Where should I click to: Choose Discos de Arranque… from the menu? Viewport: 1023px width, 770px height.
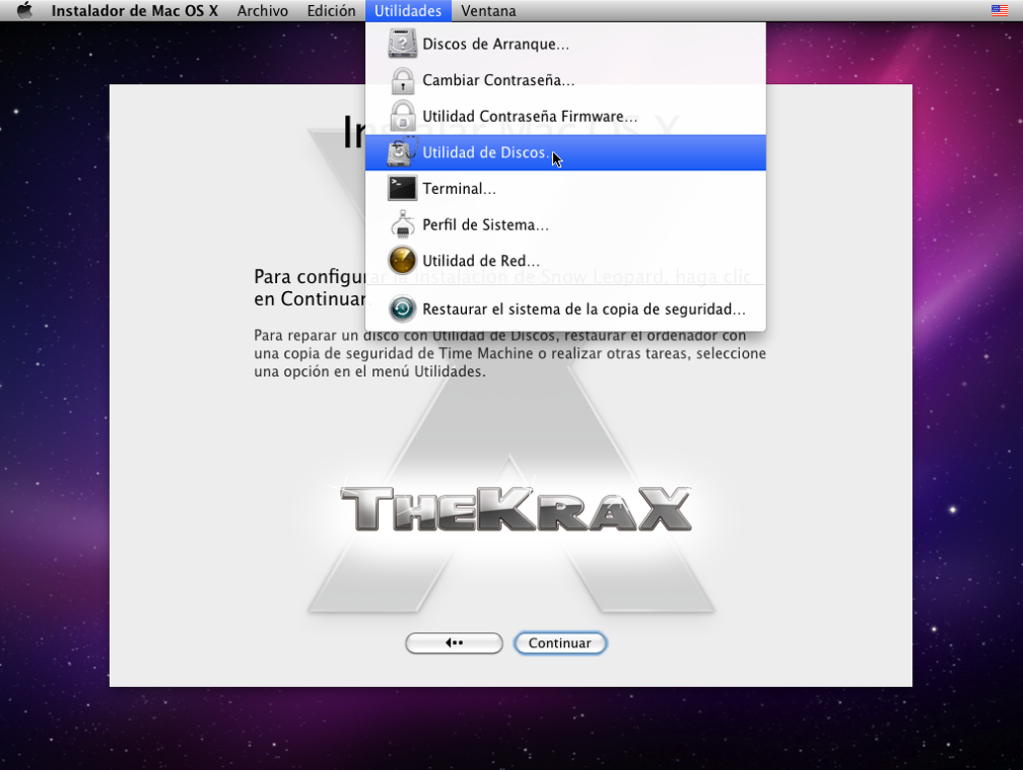click(x=565, y=44)
